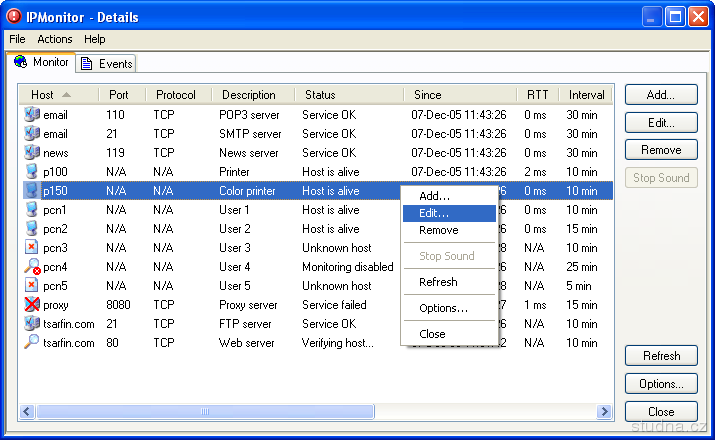This screenshot has width=715, height=440.
Task: Click the tsarfin.com FTP server icon
Action: 32,324
